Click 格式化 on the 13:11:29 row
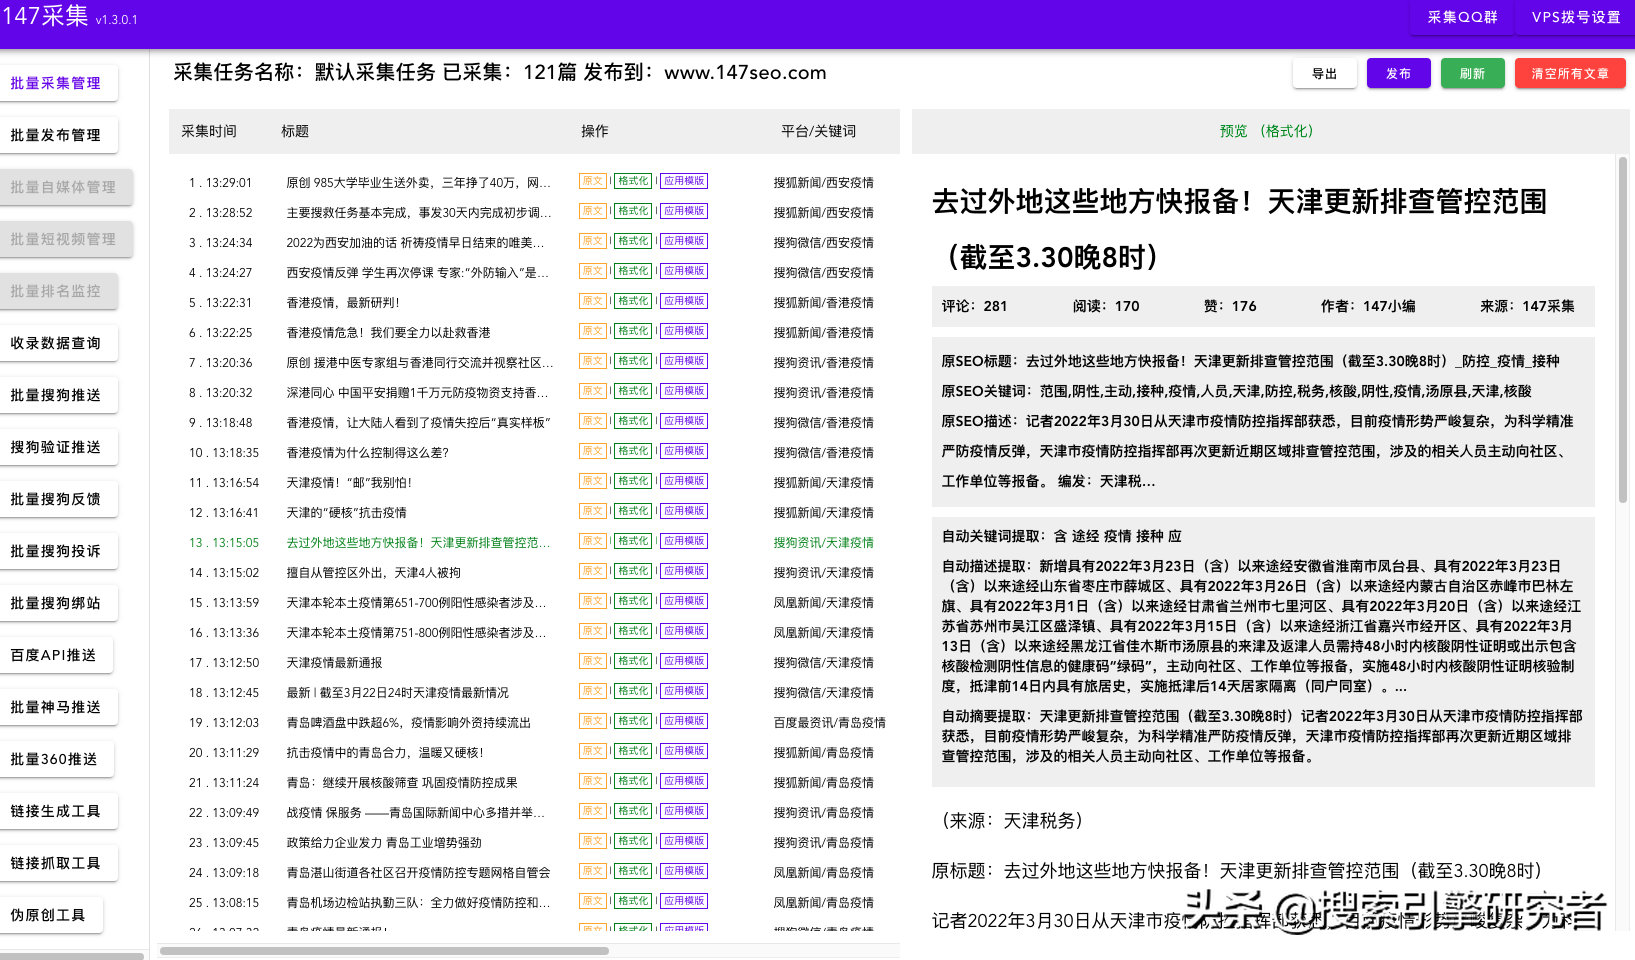 [633, 751]
